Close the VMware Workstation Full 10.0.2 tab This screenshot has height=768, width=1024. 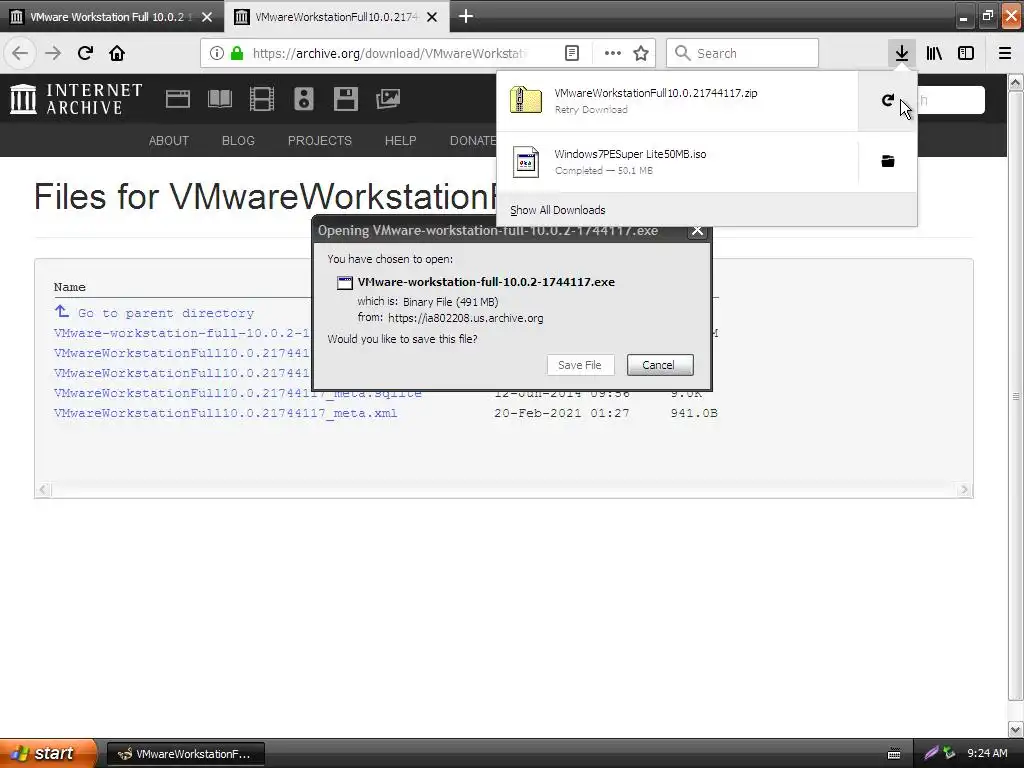[x=207, y=17]
